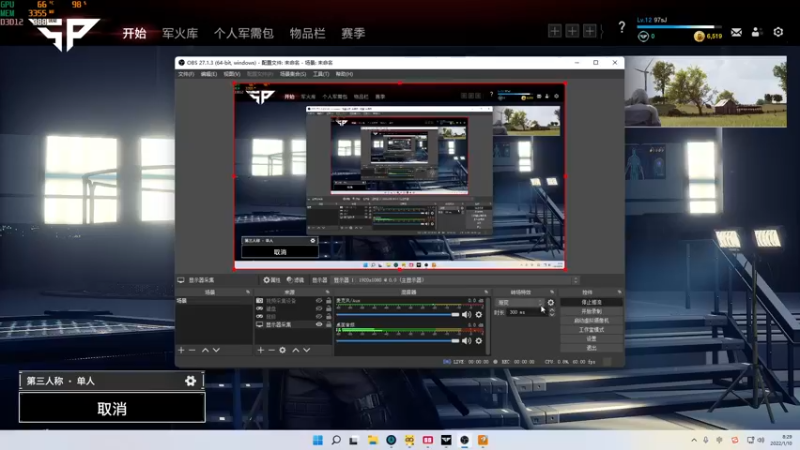Click the transition duration 300 ms field
Screen dimensions: 800x450
(527, 312)
